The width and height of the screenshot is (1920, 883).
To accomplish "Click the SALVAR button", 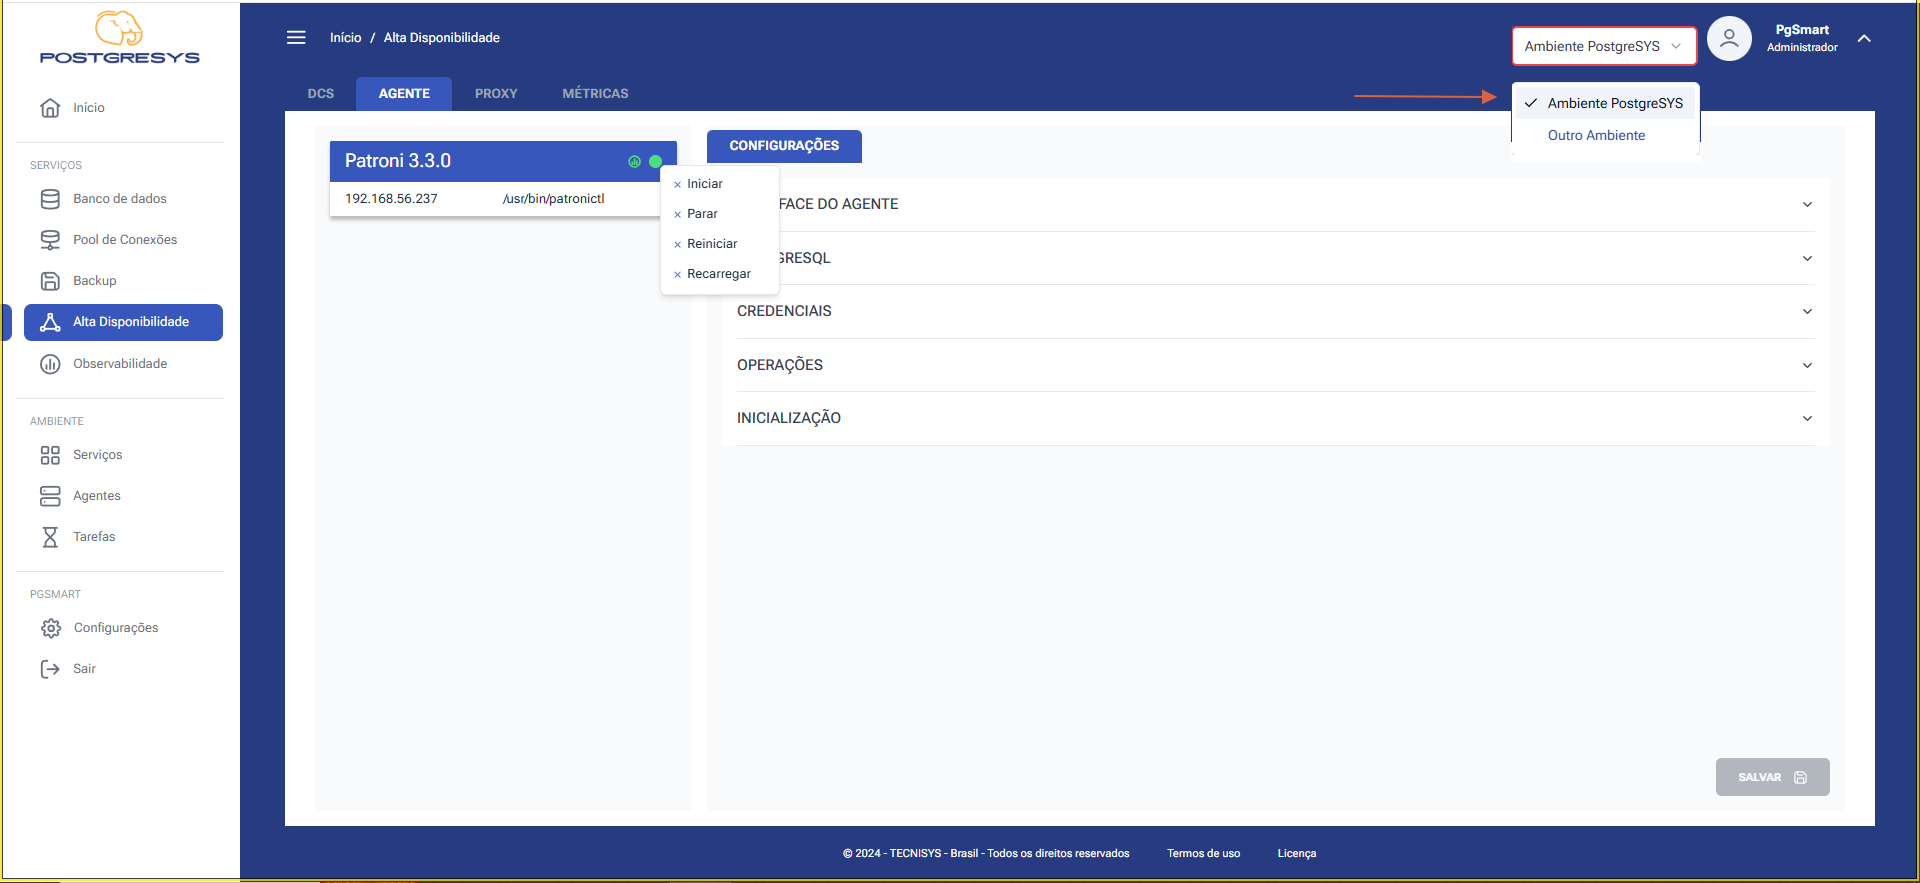I will click(x=1772, y=777).
